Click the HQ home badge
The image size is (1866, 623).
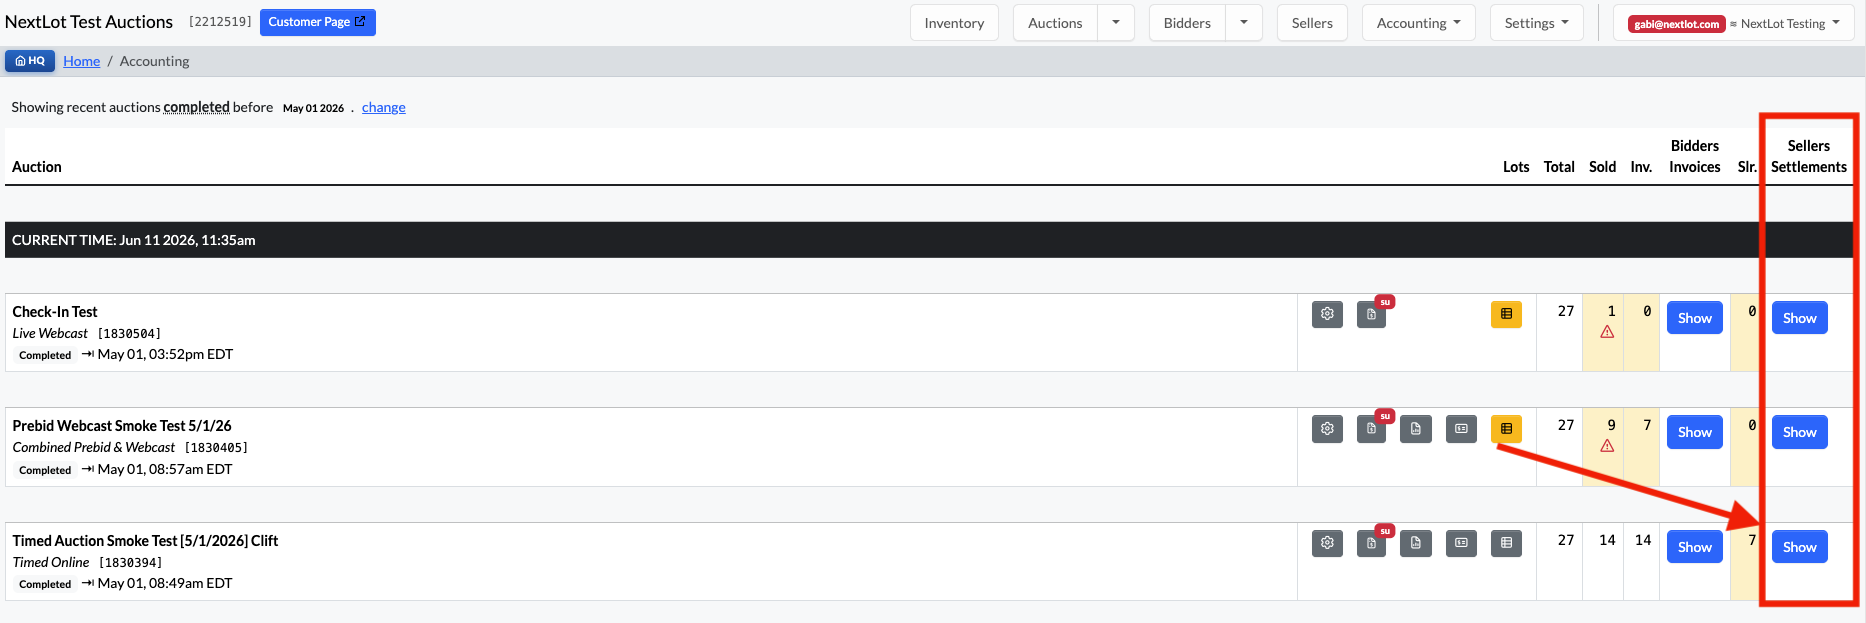point(30,61)
